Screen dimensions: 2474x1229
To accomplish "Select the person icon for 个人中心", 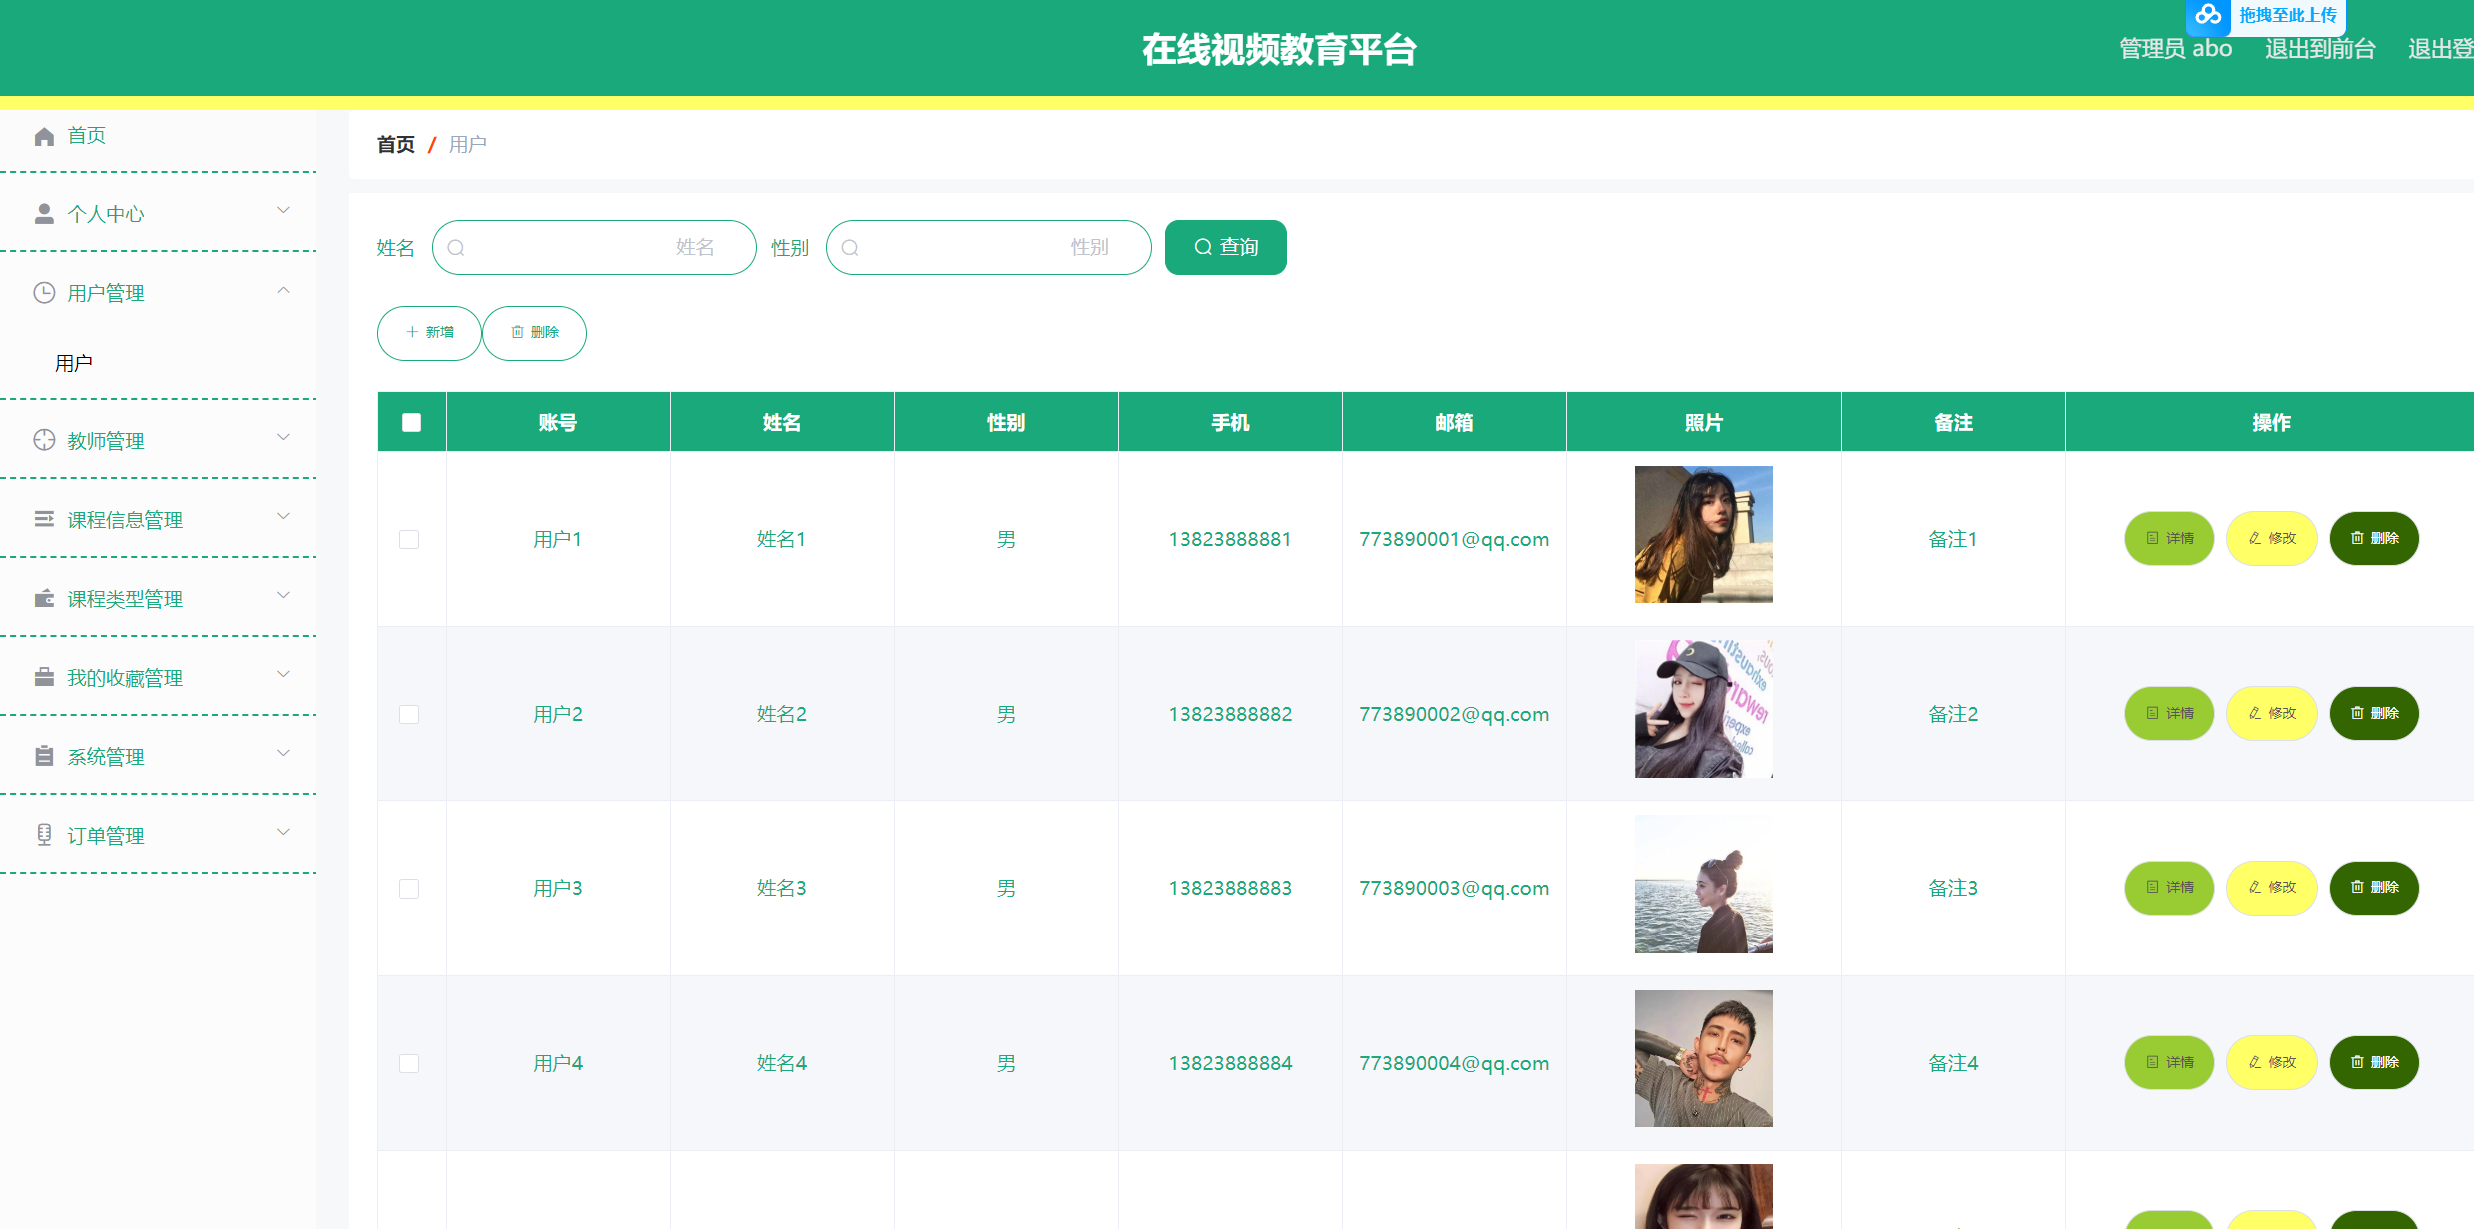I will pos(44,212).
